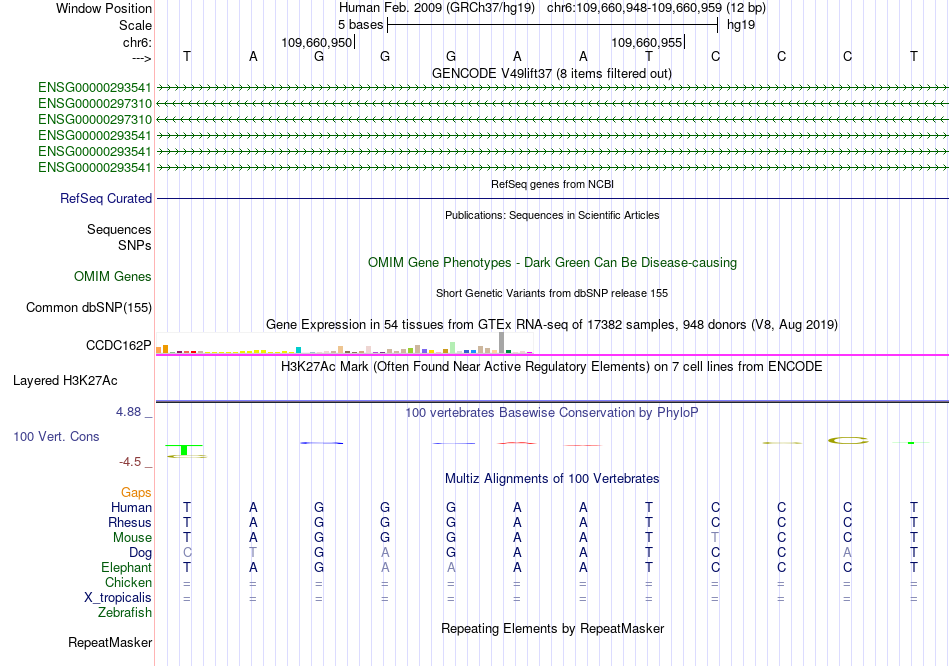Click the 109,660,955 coordinate marker
950x666 pixels.
coord(646,42)
